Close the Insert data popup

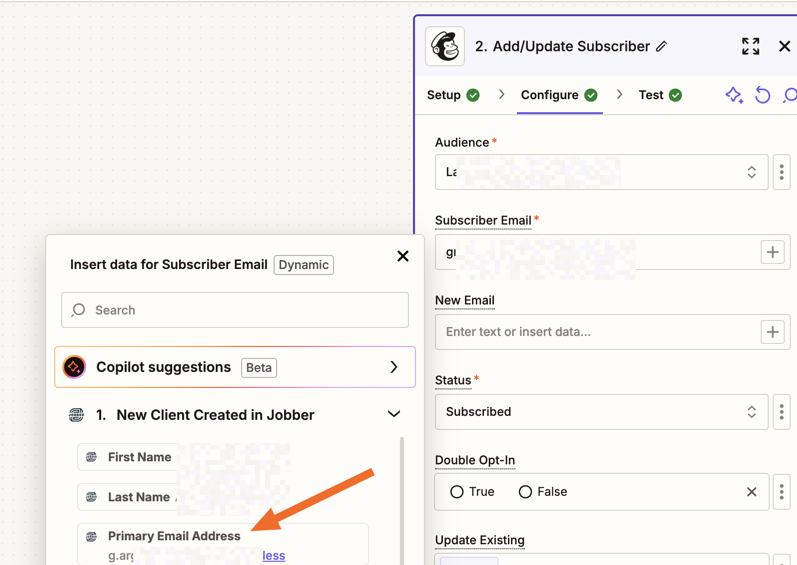click(403, 256)
